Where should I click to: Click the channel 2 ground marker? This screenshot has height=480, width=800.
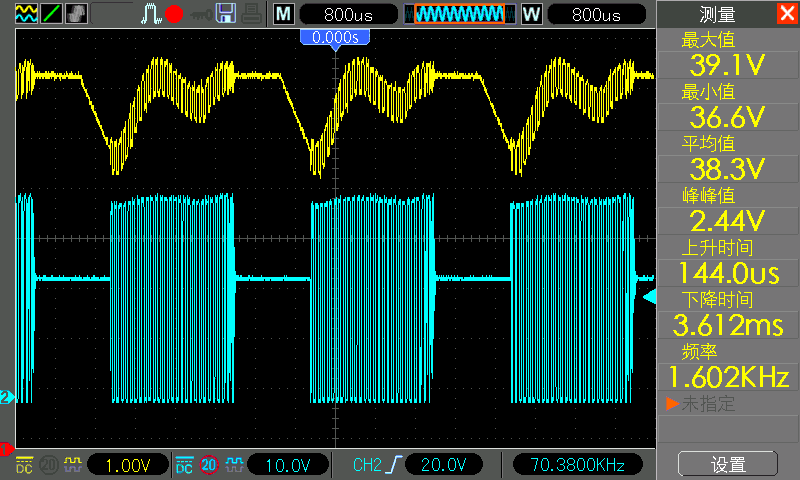point(7,397)
